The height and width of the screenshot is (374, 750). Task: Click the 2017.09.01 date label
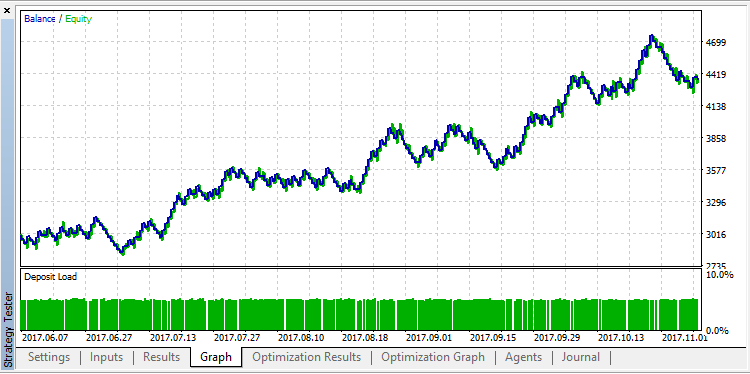tap(429, 338)
